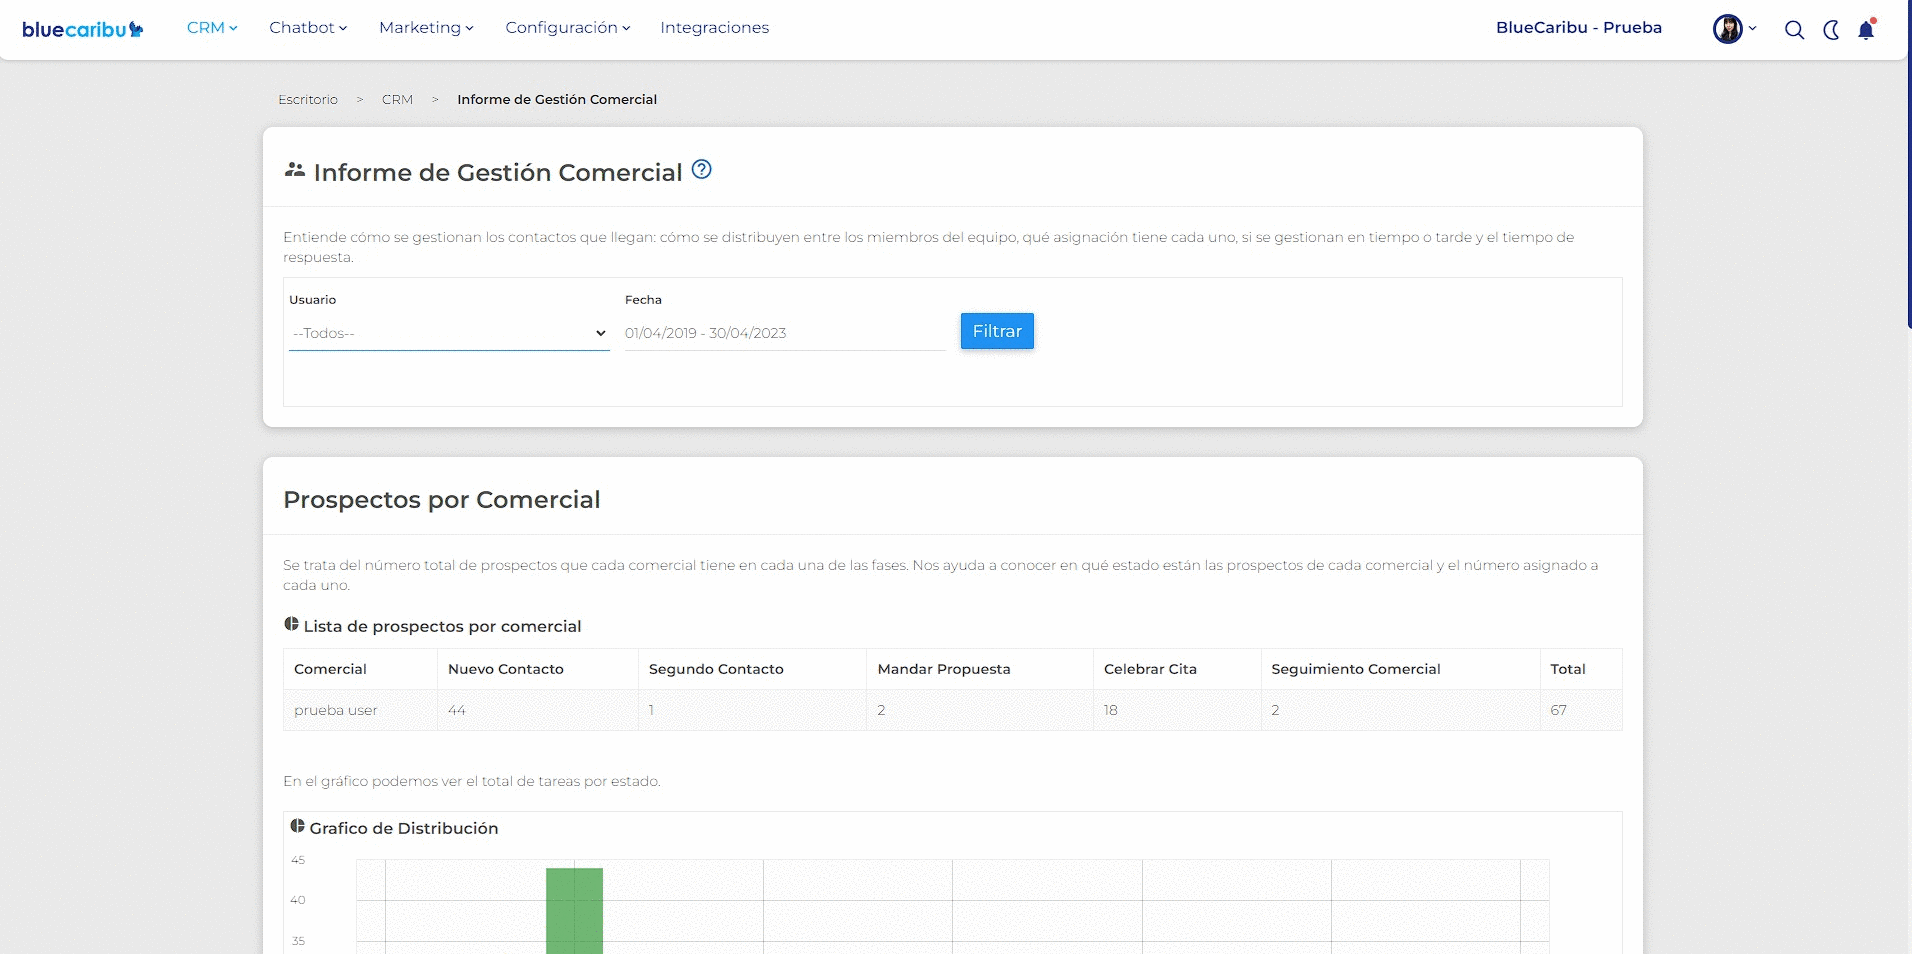Viewport: 1912px width, 954px height.
Task: Click pie icon next to Grafico de Distribución
Action: (x=297, y=826)
